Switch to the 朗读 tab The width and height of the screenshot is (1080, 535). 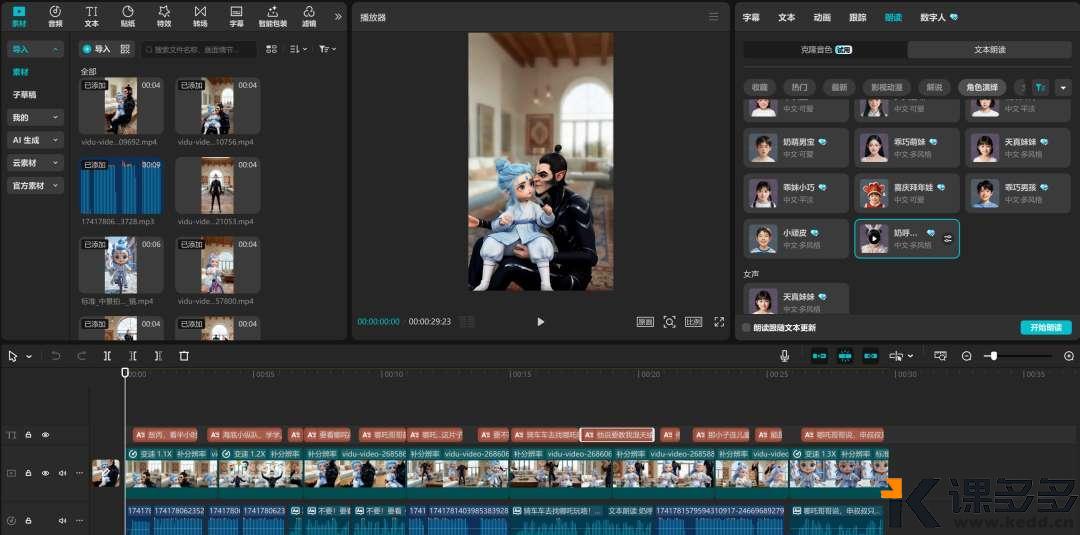893,17
